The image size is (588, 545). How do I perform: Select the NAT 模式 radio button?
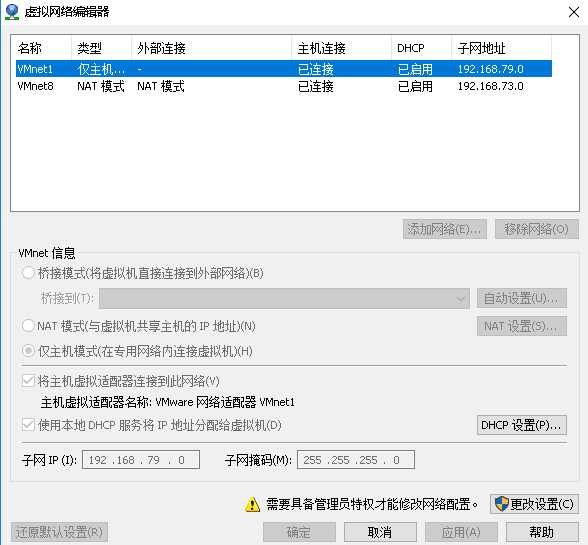coord(28,326)
